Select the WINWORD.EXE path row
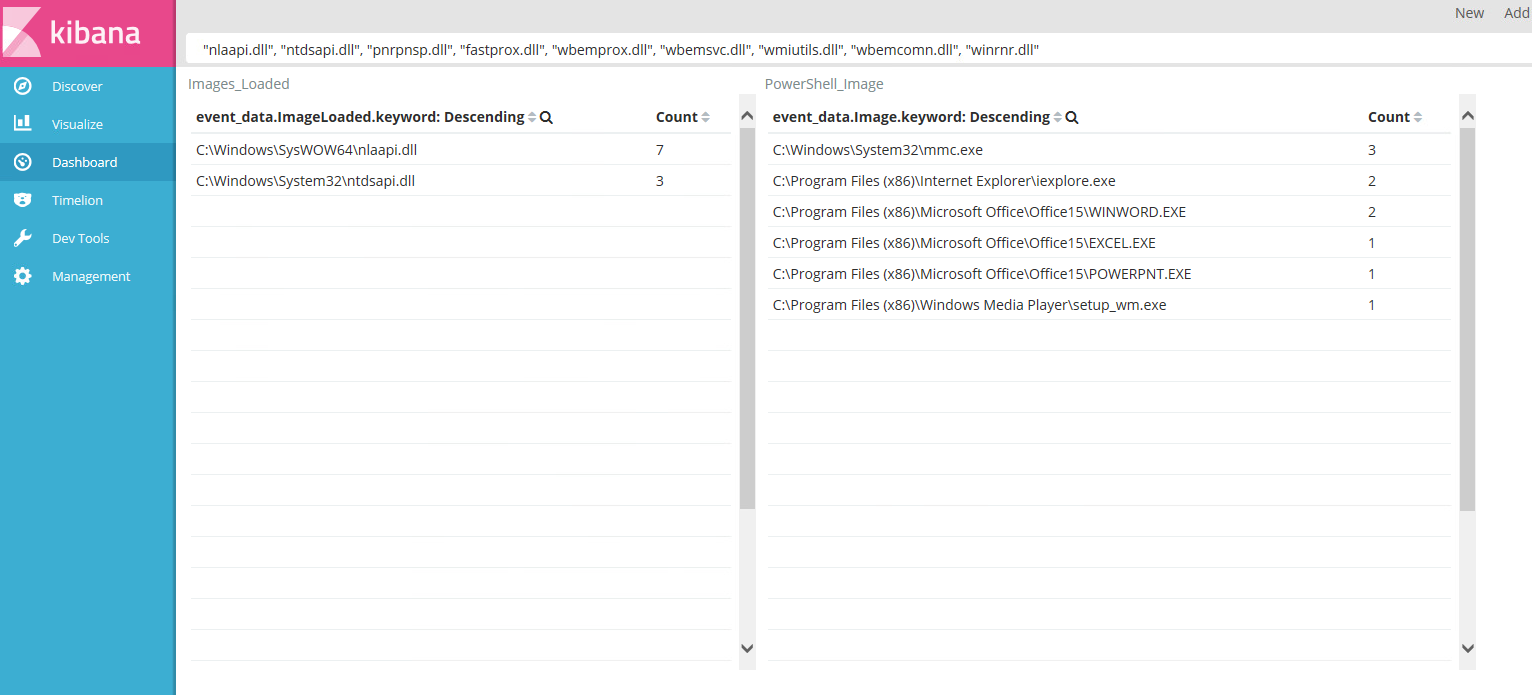The image size is (1532, 695). pyautogui.click(x=1109, y=211)
